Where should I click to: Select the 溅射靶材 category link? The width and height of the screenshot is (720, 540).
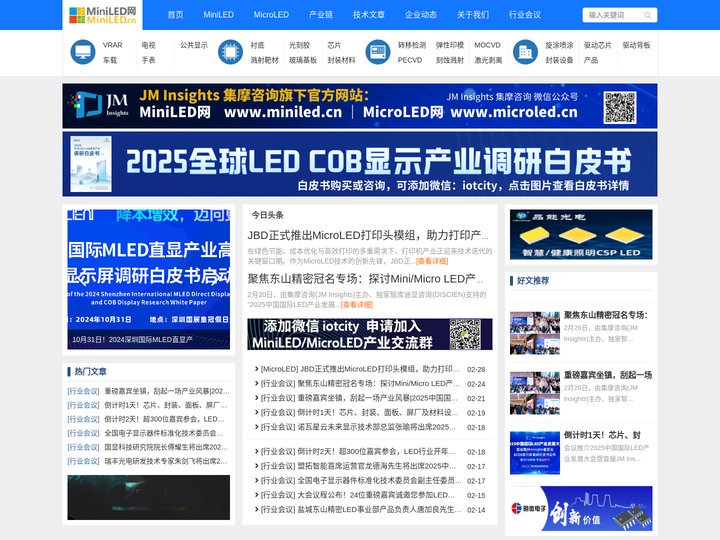pyautogui.click(x=264, y=60)
